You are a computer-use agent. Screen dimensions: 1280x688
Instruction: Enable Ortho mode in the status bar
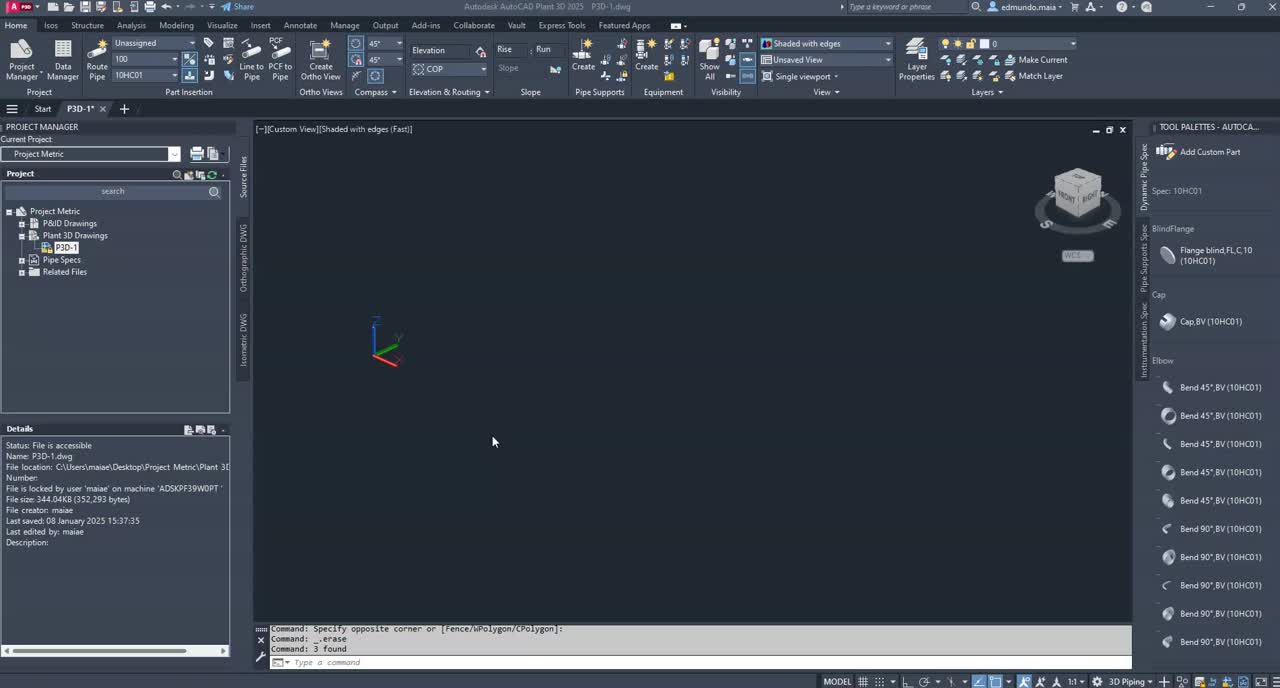point(907,681)
